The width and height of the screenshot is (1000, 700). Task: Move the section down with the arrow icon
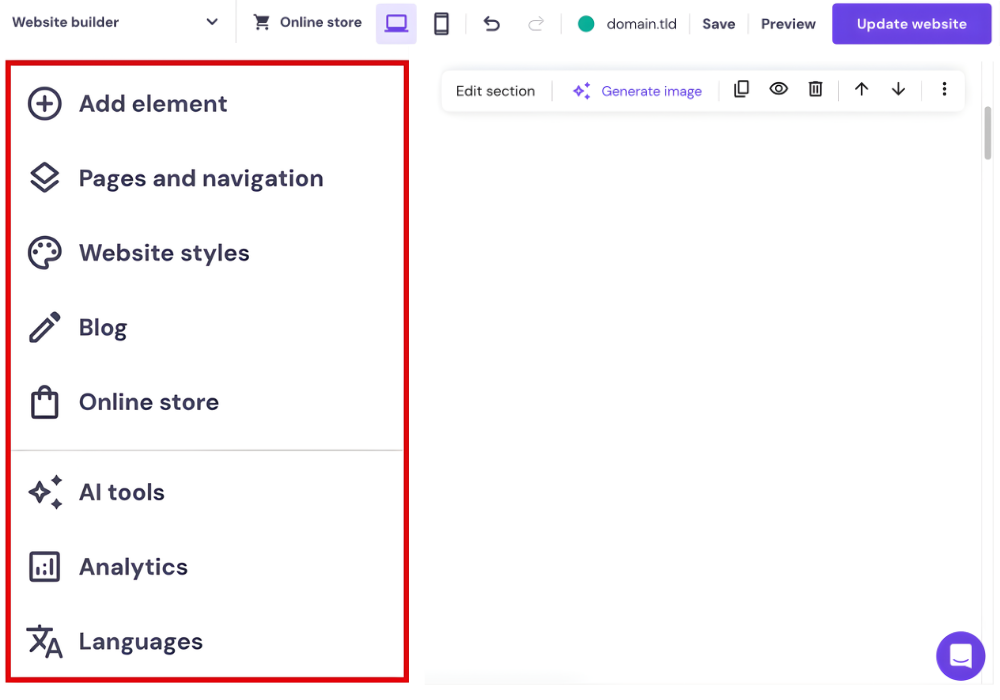pos(898,89)
